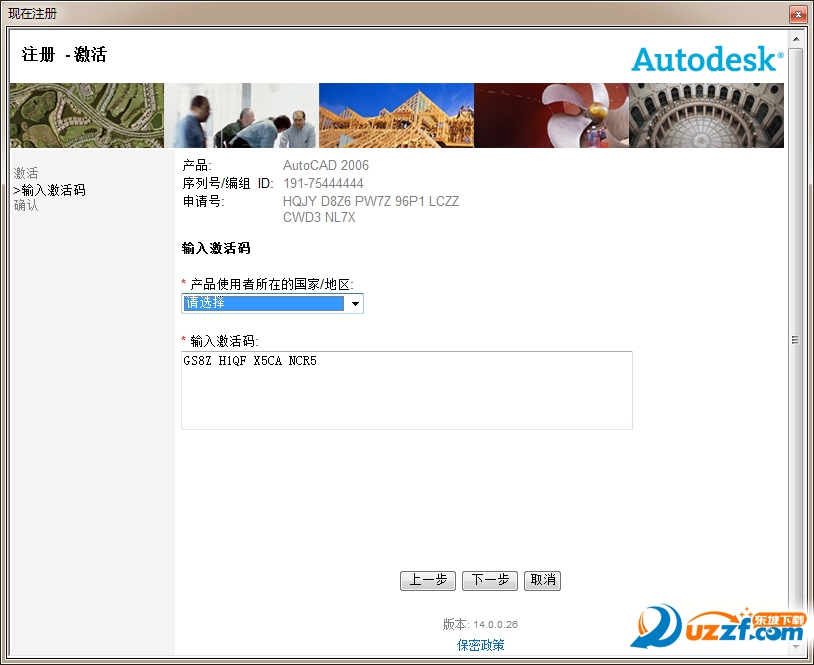The width and height of the screenshot is (814, 665).
Task: Click the 输入激活码 bold section heading
Action: point(216,248)
